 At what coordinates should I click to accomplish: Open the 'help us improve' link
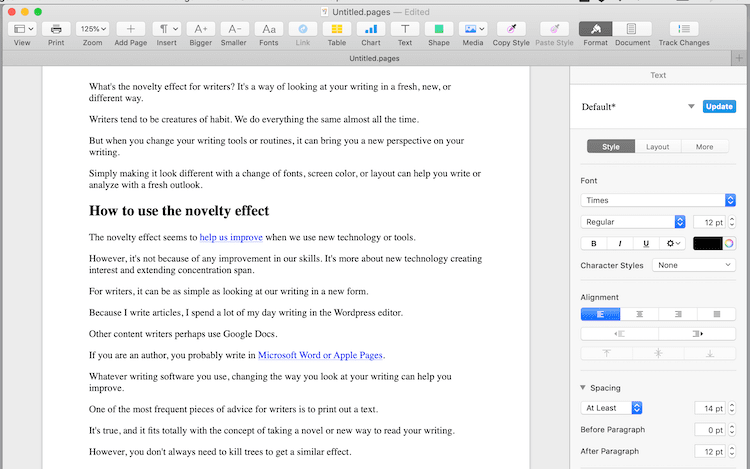tap(231, 237)
